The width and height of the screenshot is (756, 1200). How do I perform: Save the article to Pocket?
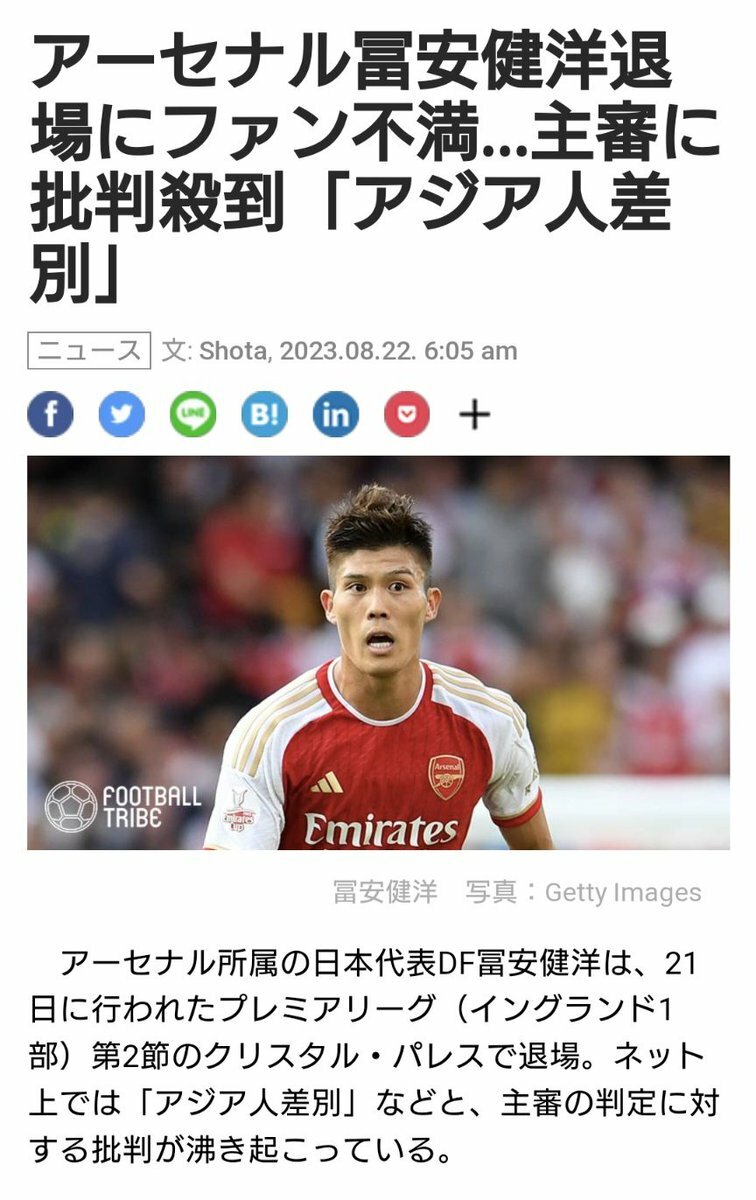point(407,414)
